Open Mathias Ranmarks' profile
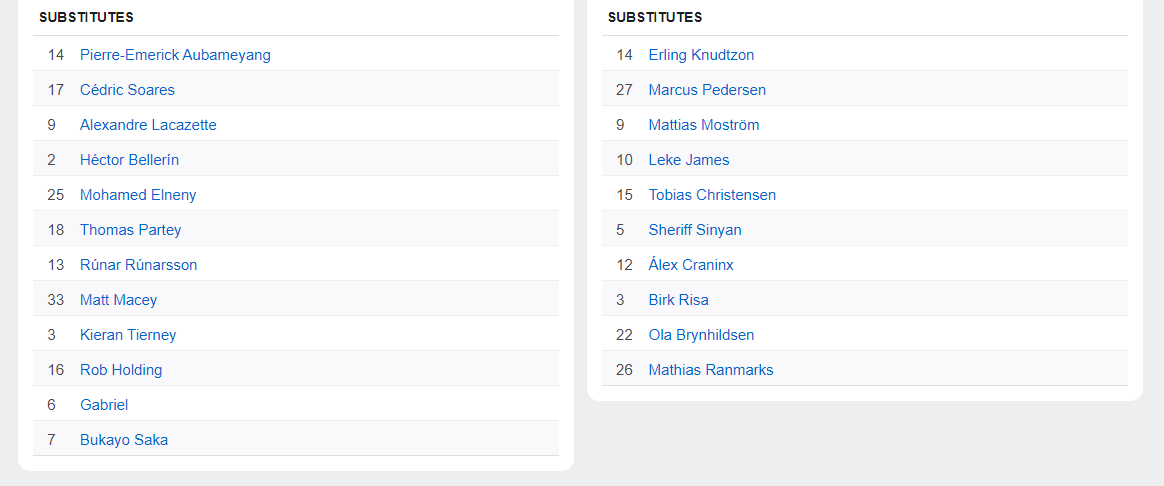This screenshot has width=1164, height=486. click(711, 370)
